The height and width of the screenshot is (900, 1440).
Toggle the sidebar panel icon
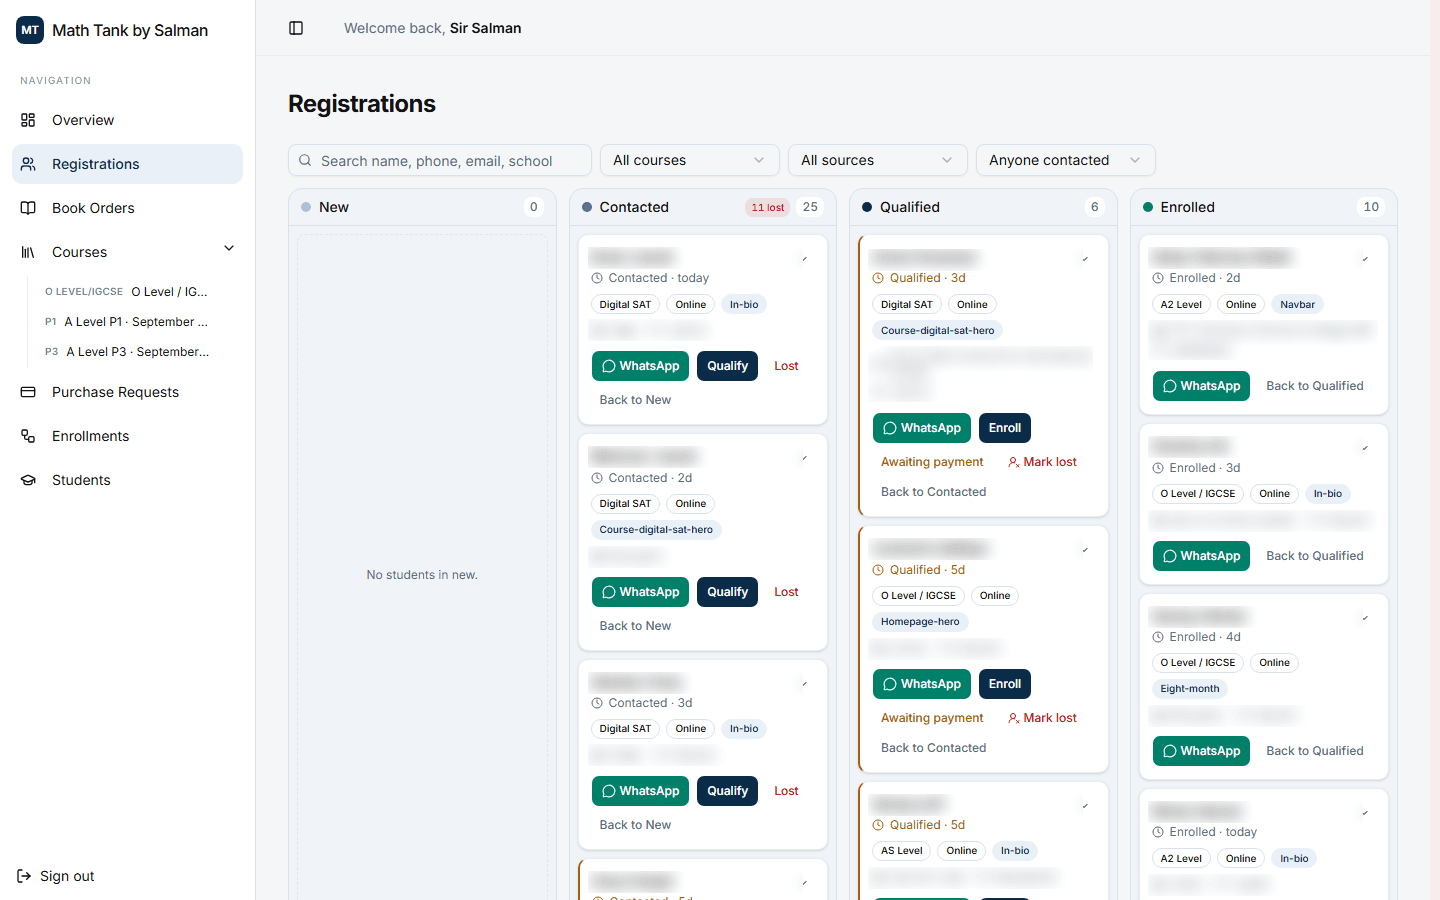(x=296, y=28)
